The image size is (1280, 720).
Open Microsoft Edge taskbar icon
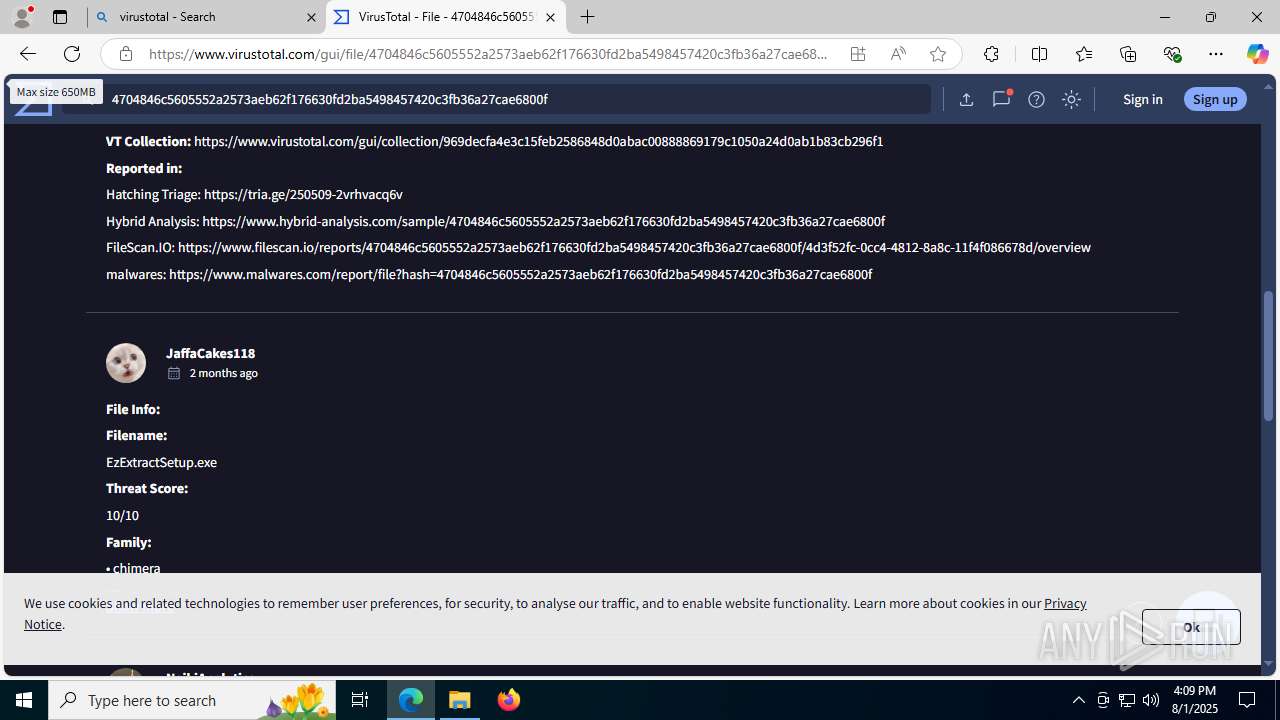(411, 700)
